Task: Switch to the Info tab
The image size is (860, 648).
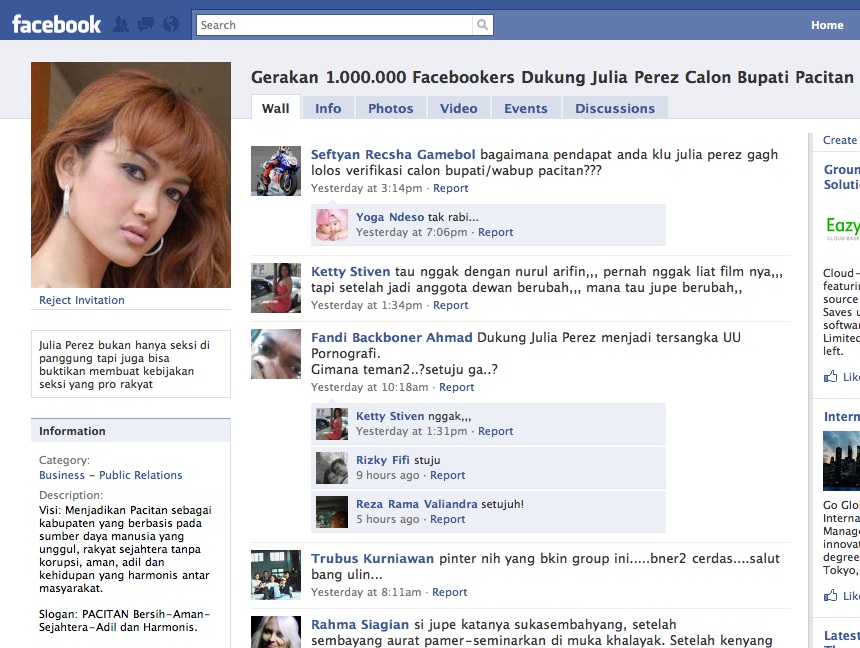Action: click(328, 108)
